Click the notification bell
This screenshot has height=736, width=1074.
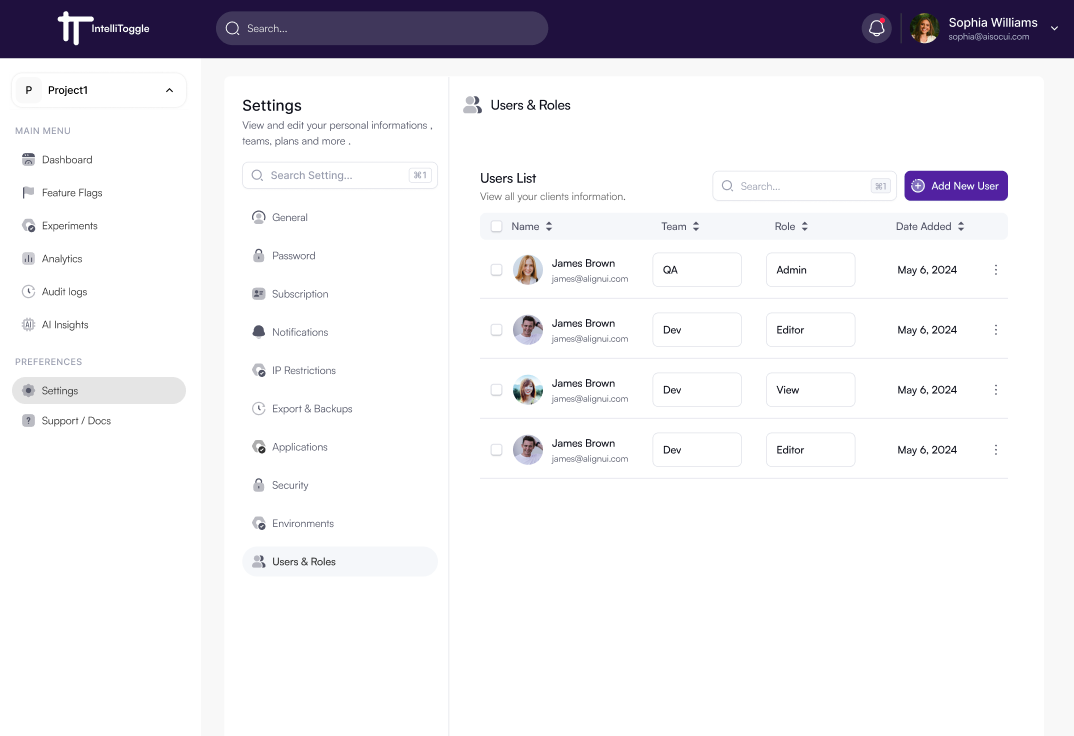coord(876,28)
